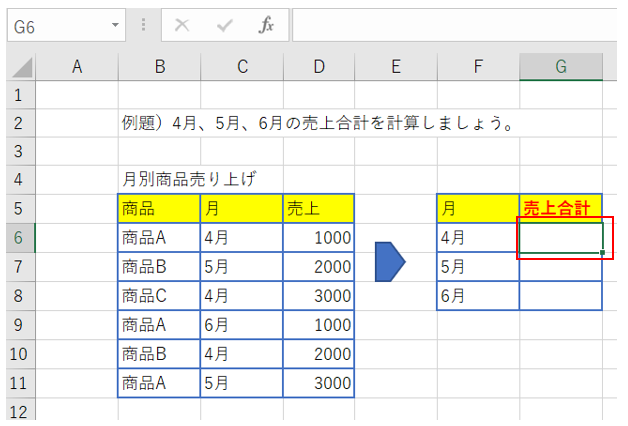Click the yellow 商品 header cell
This screenshot has height=426, width=628.
coord(159,209)
